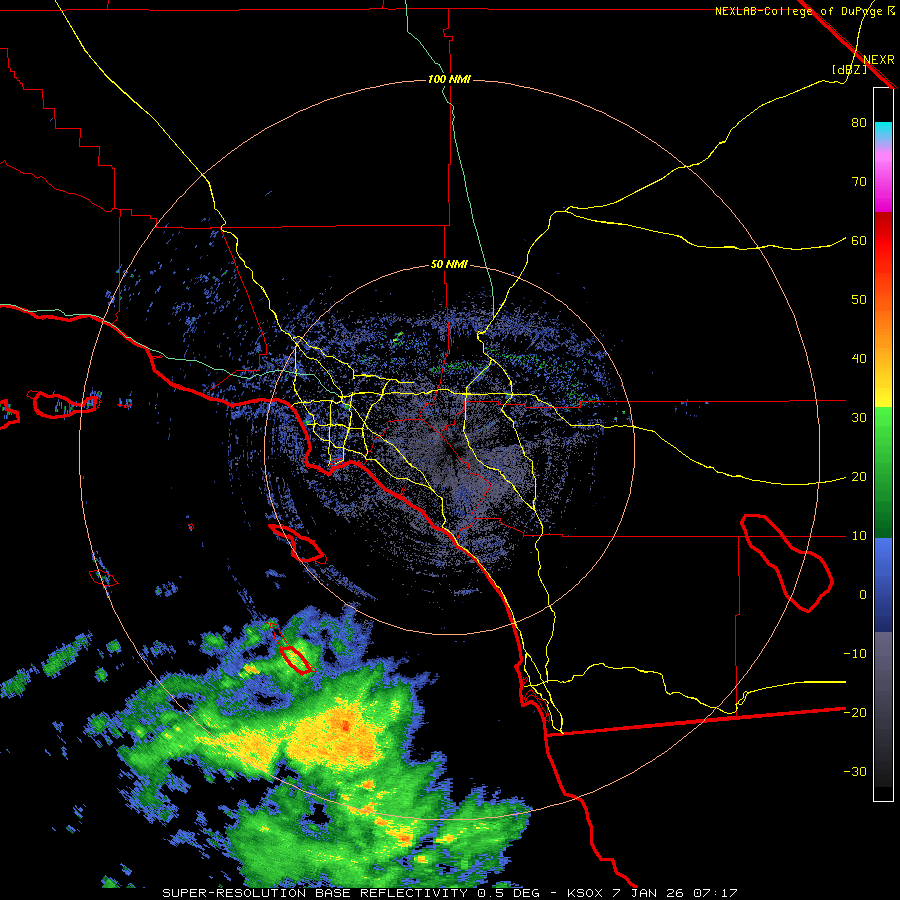Click the 50 value on the dBZ scale
The height and width of the screenshot is (900, 900).
(859, 300)
